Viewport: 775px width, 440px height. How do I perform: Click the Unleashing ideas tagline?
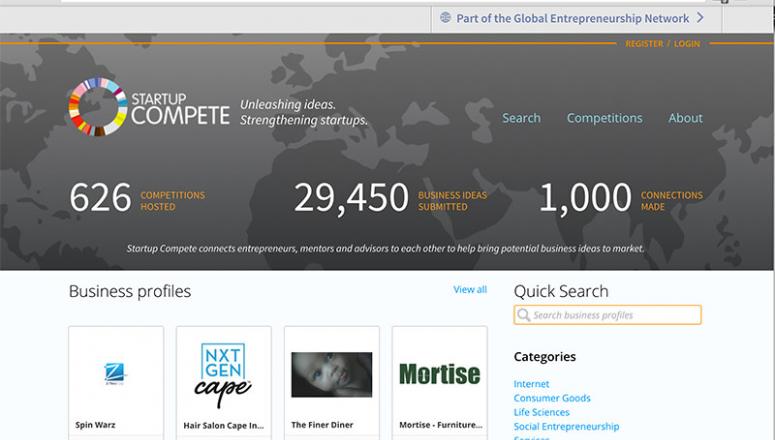point(304,112)
